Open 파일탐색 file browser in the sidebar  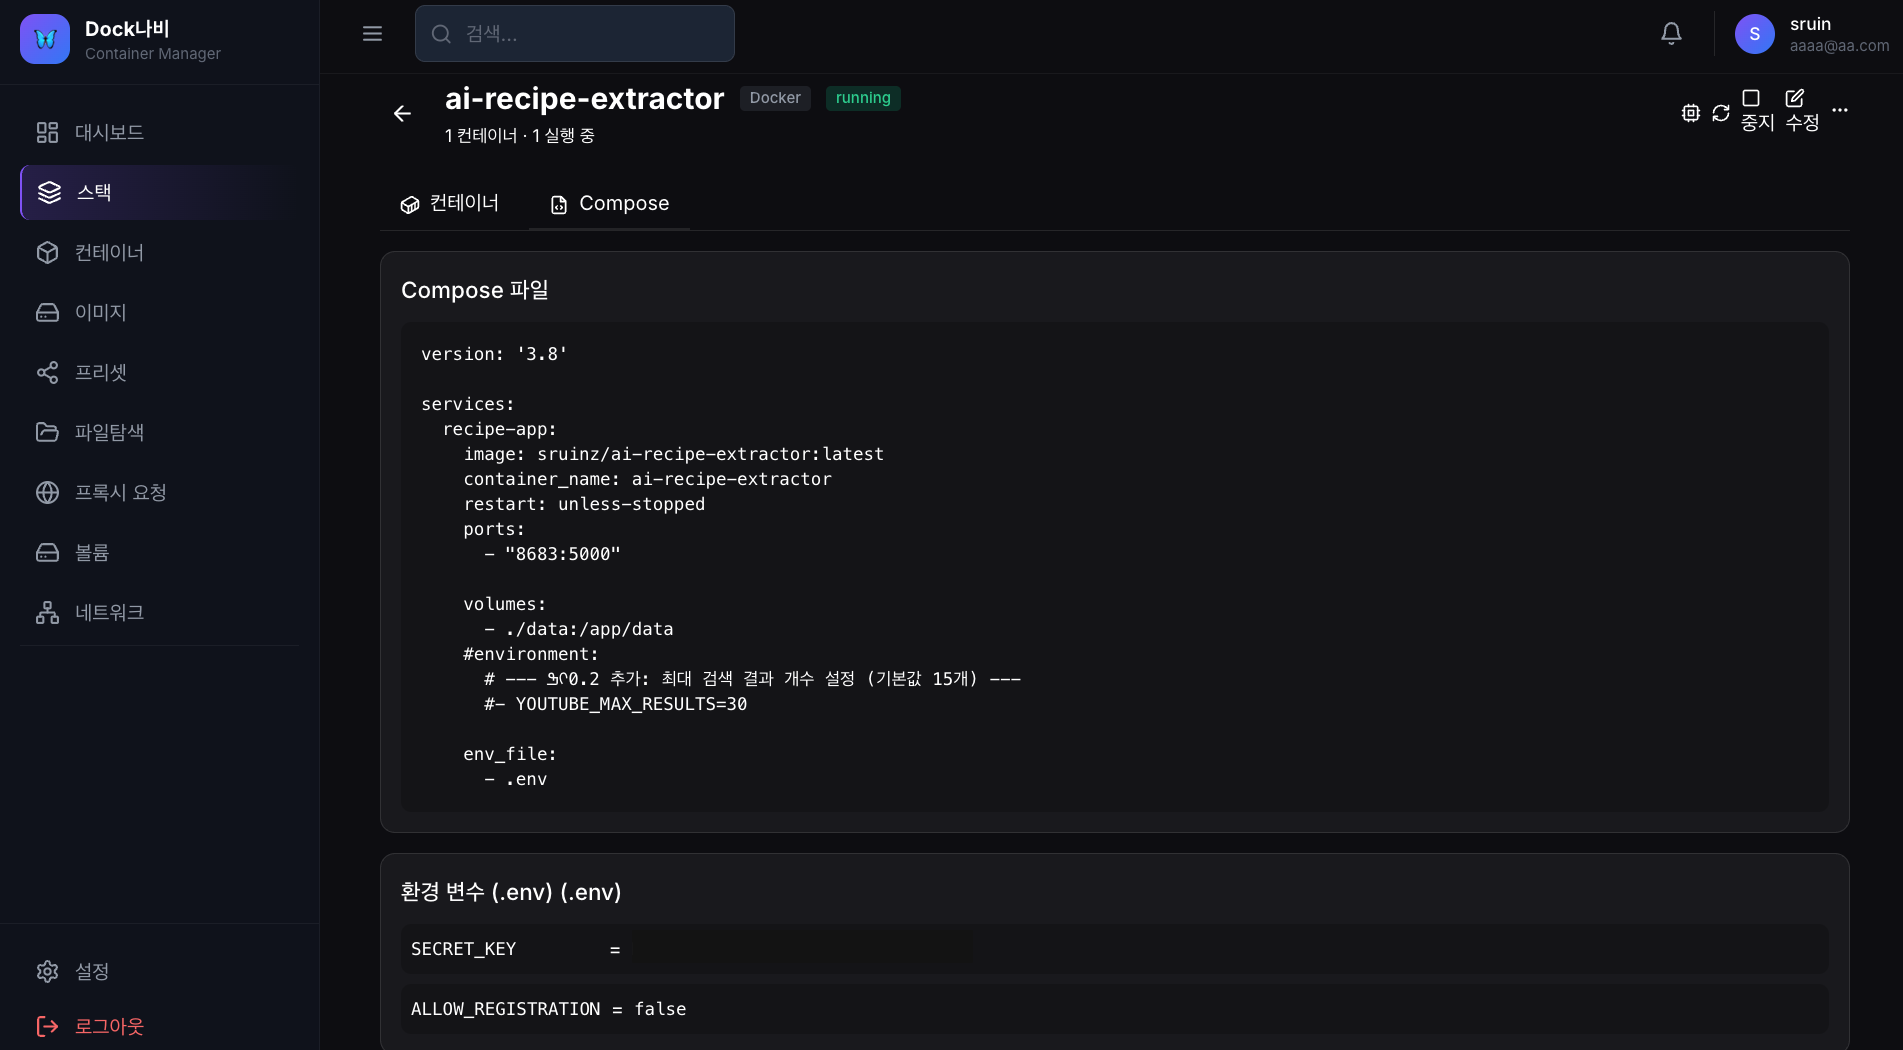109,432
